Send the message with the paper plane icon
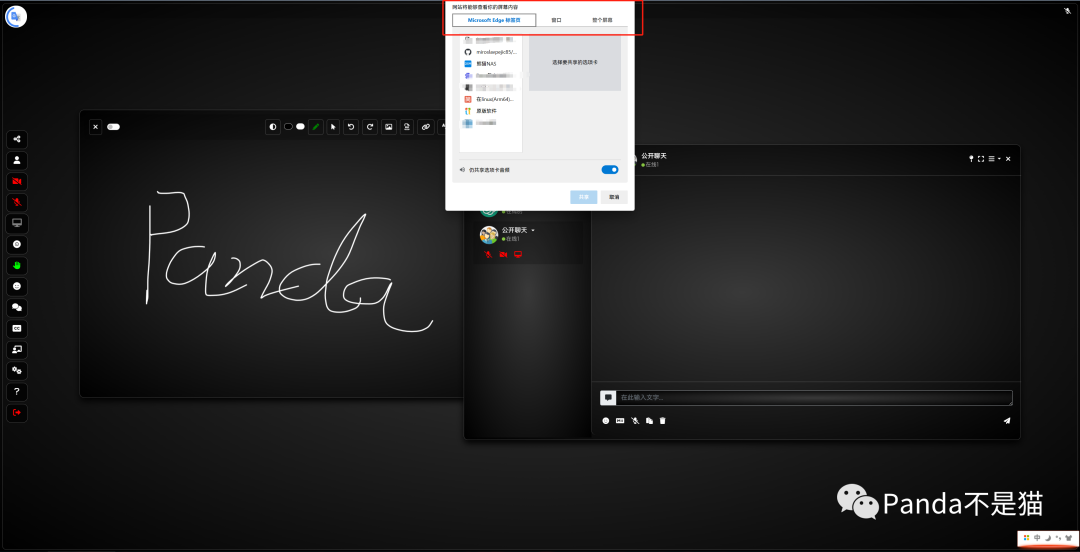 (1007, 420)
